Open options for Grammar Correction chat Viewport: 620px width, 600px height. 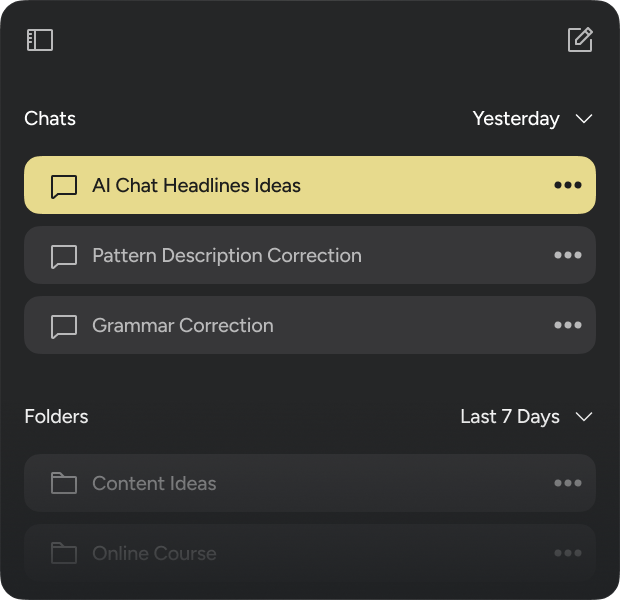[567, 325]
